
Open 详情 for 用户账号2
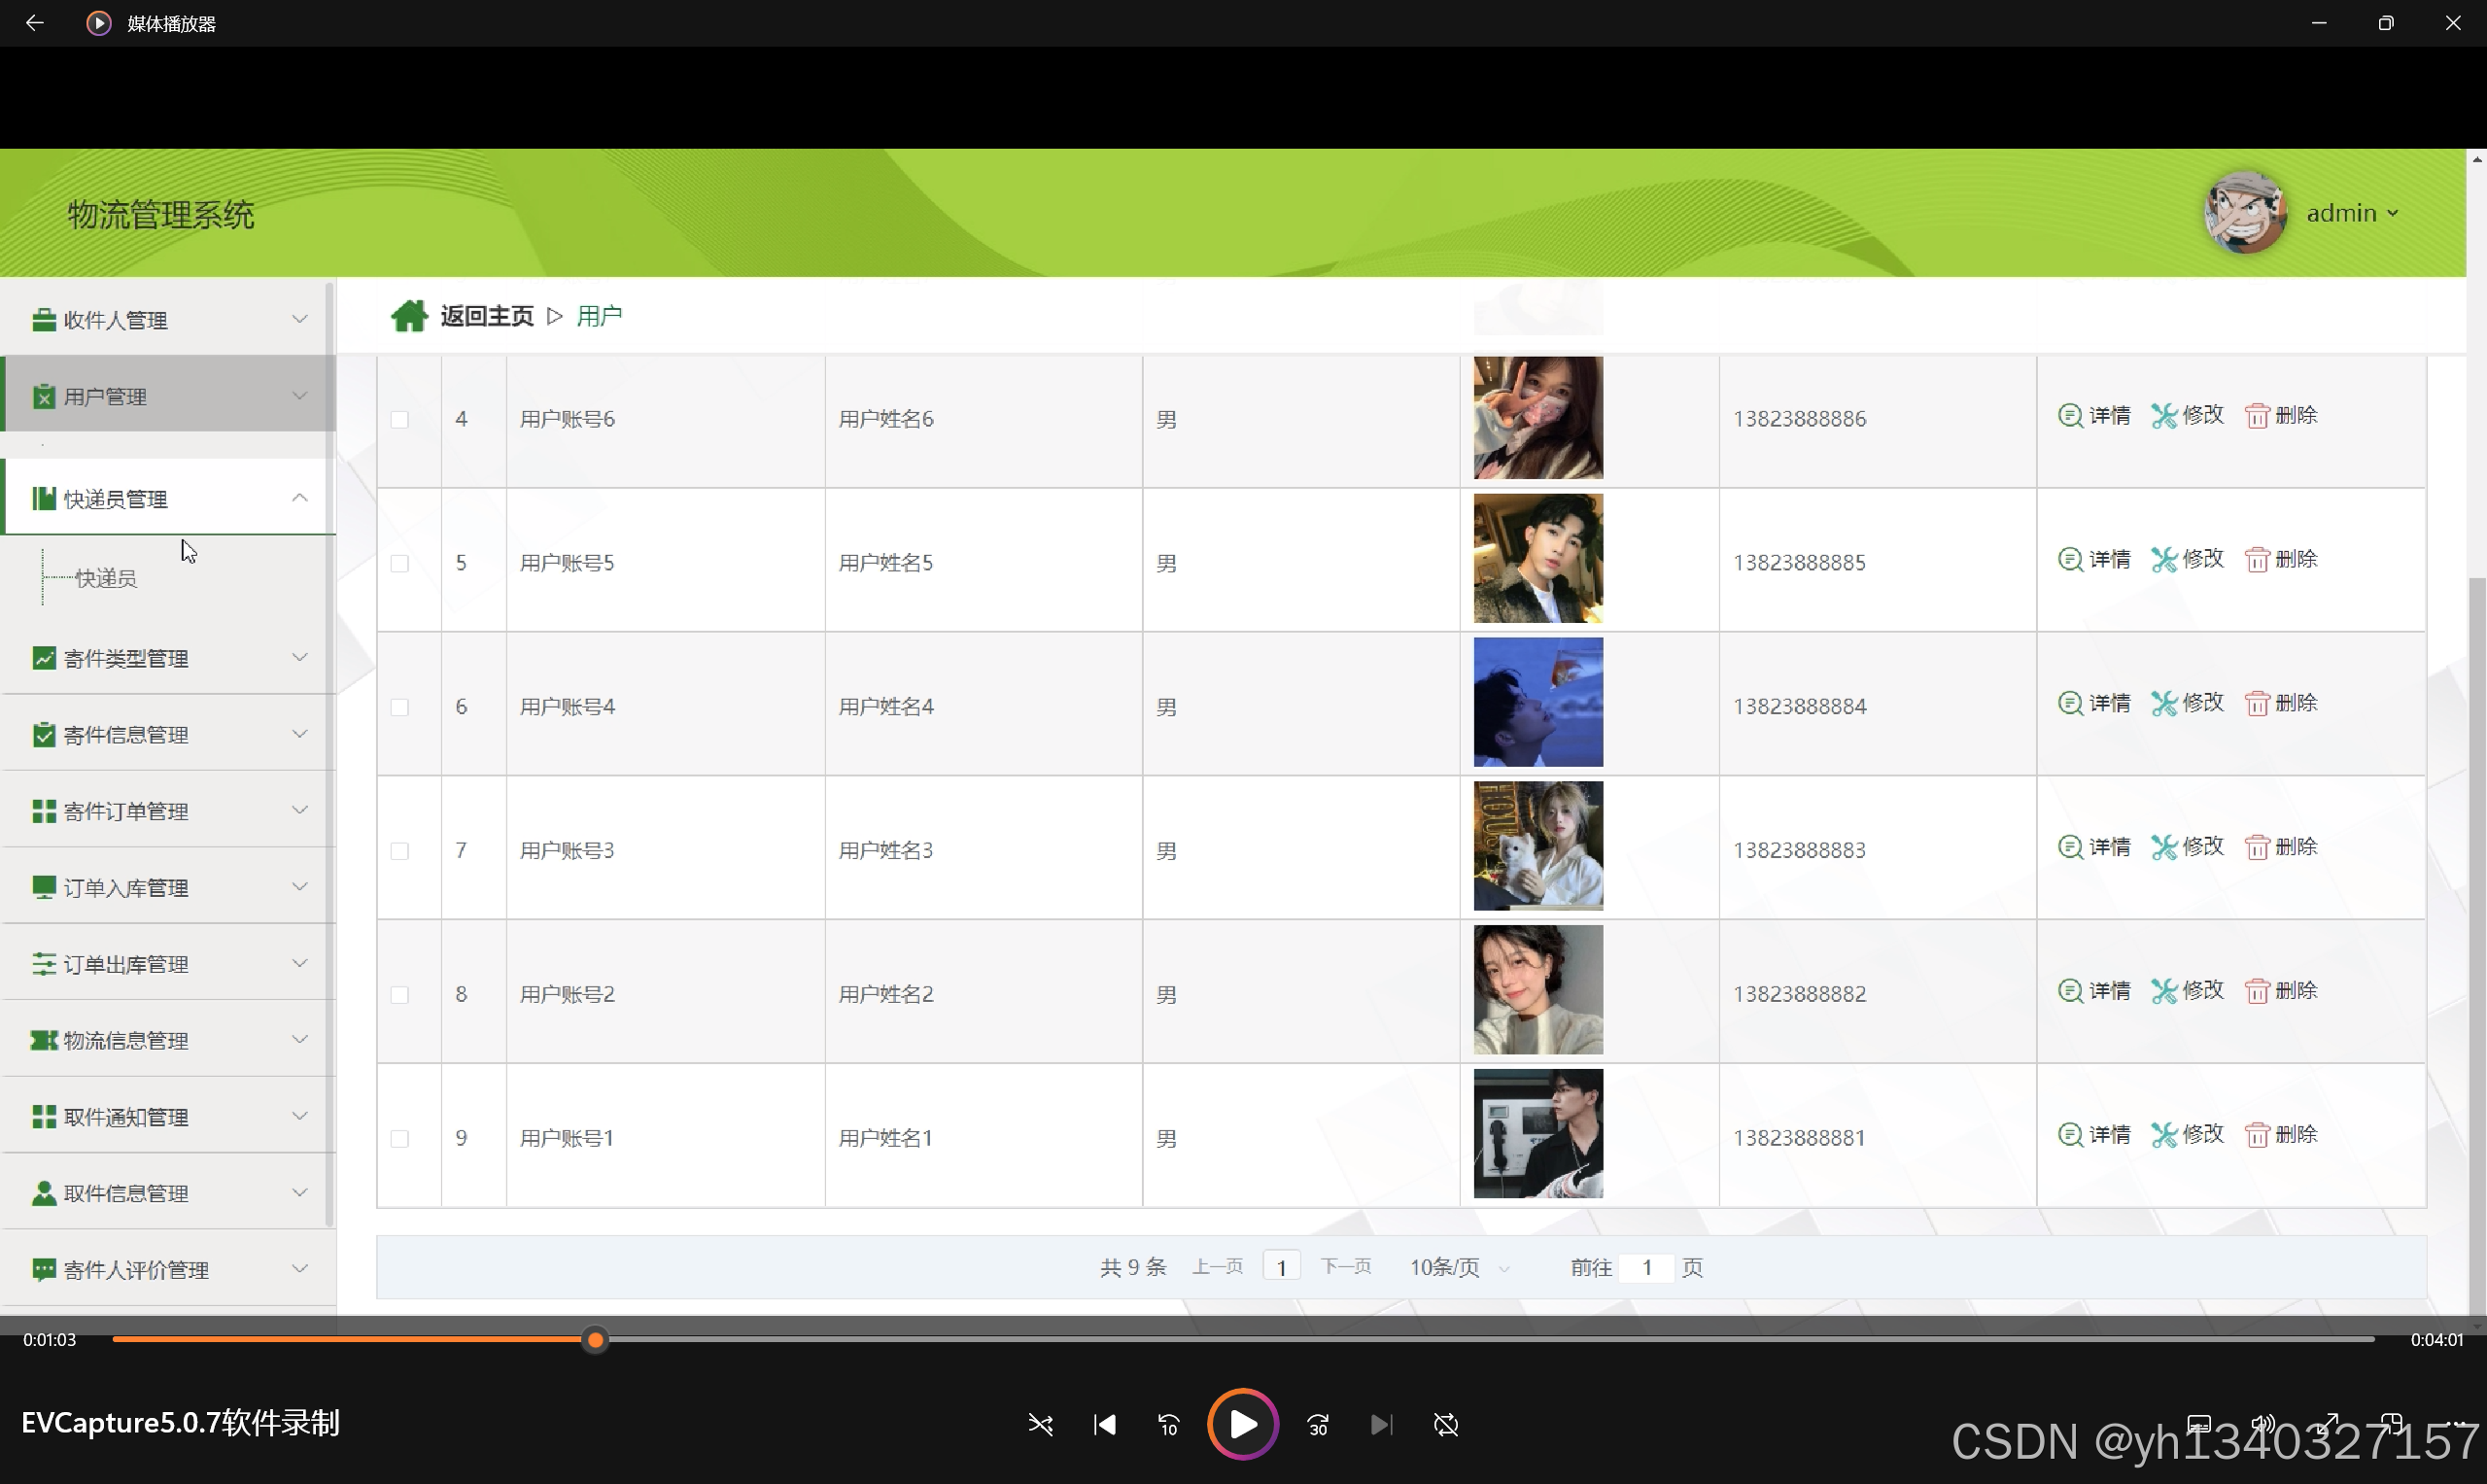tap(2094, 991)
